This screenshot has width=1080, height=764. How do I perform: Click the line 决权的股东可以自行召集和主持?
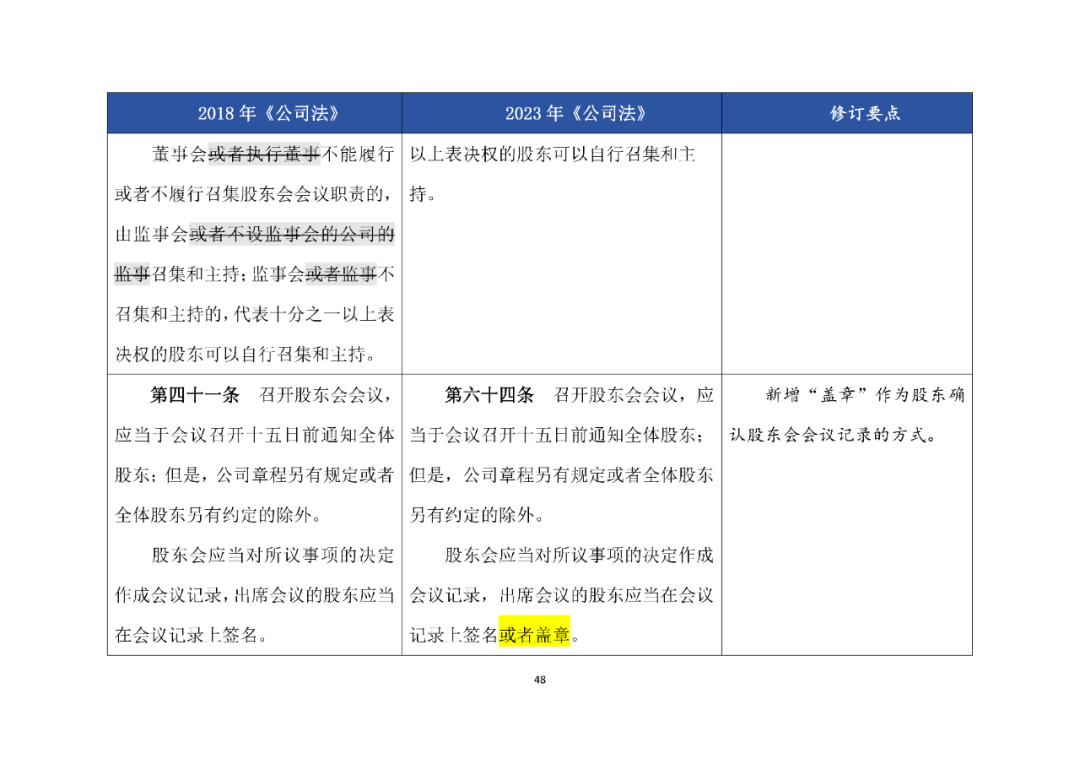pos(247,354)
